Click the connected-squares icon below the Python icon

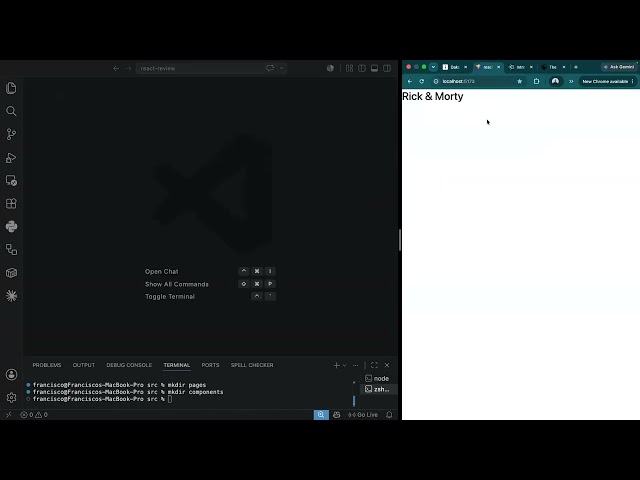click(11, 249)
